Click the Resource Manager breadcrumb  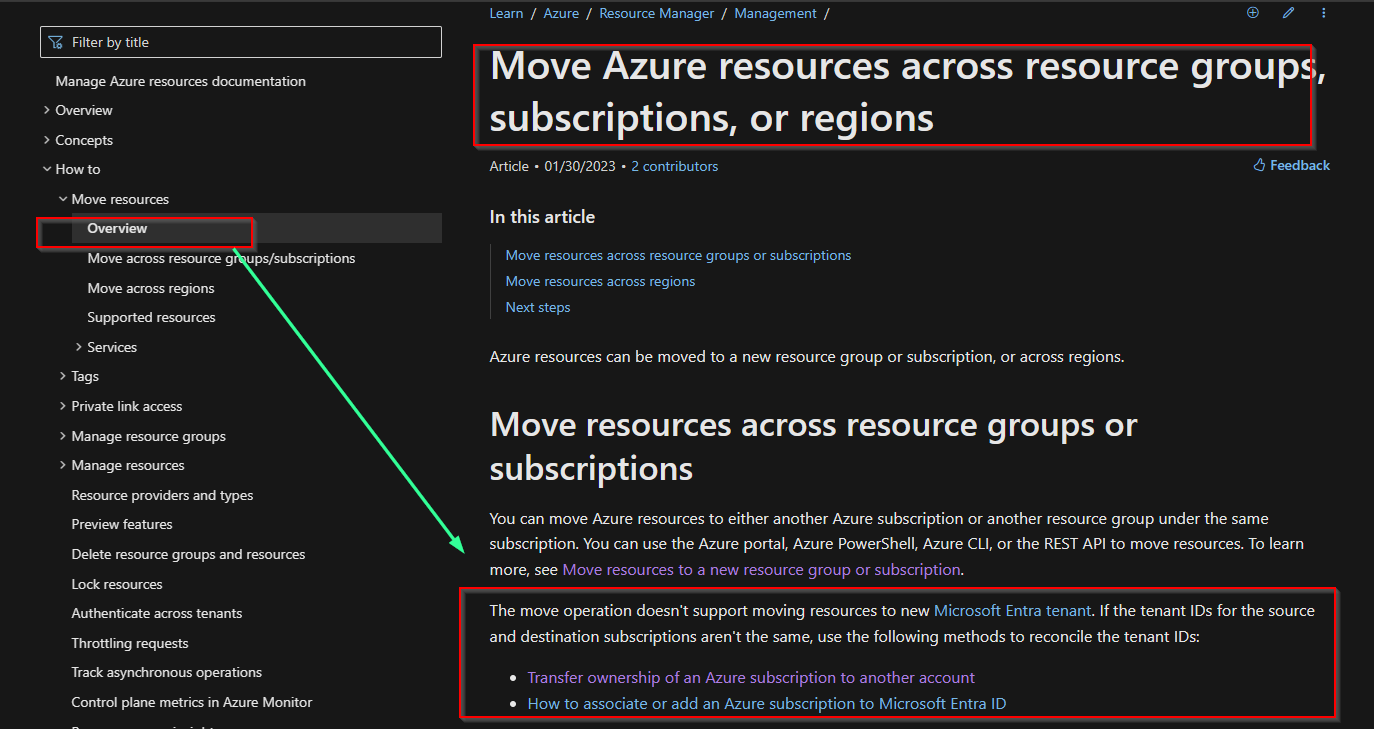coord(656,12)
